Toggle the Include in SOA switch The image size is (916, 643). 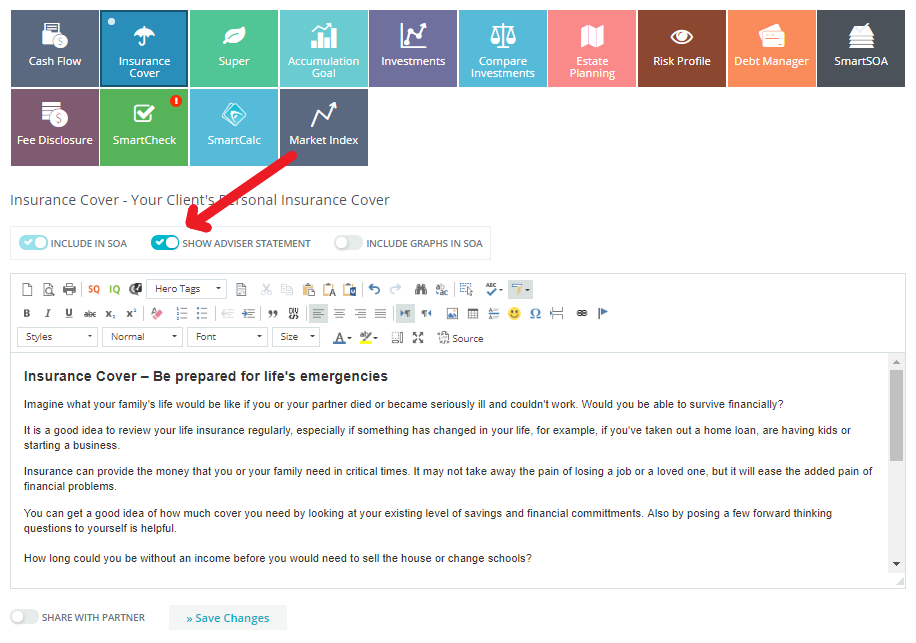(33, 243)
